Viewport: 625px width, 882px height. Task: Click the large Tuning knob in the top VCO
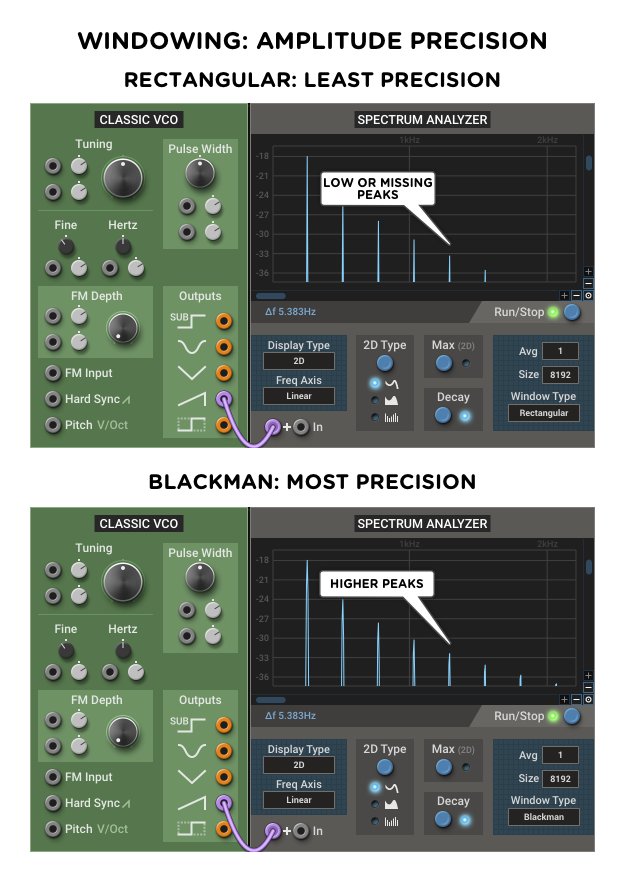pos(123,179)
